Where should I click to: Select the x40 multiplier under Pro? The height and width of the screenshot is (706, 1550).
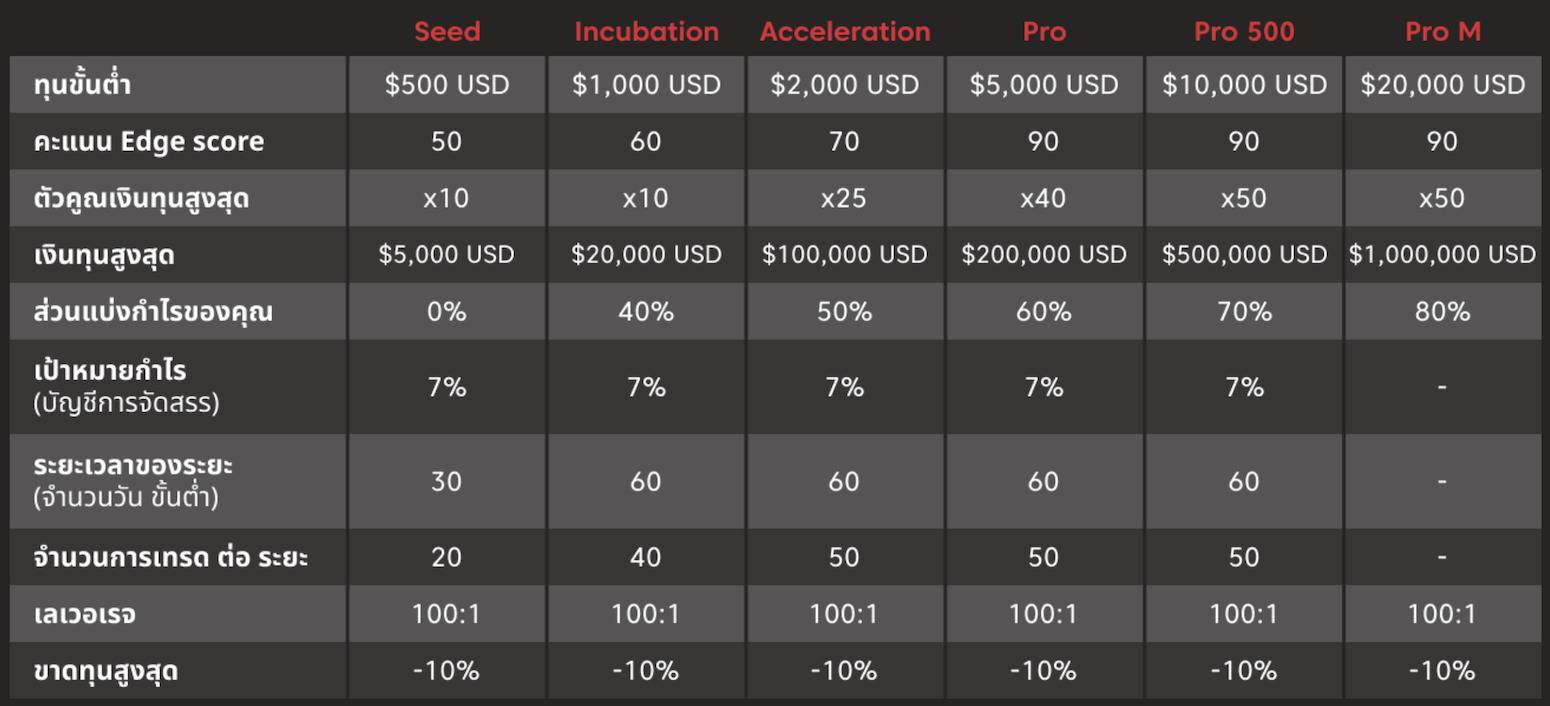tap(1044, 198)
